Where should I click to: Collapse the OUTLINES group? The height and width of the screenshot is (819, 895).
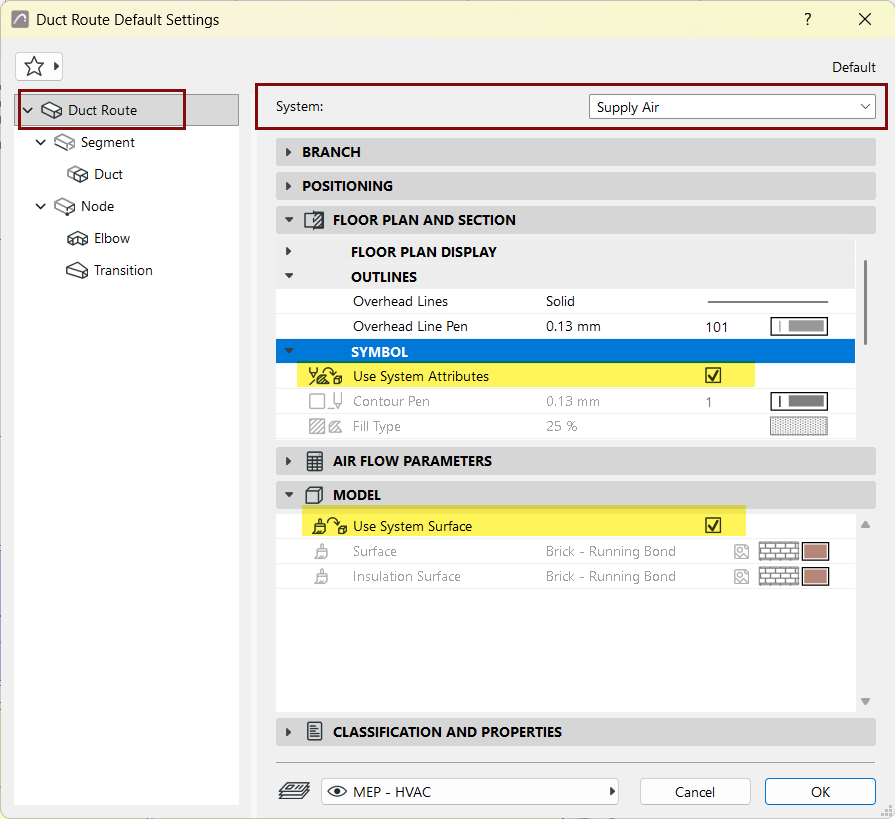(x=289, y=276)
